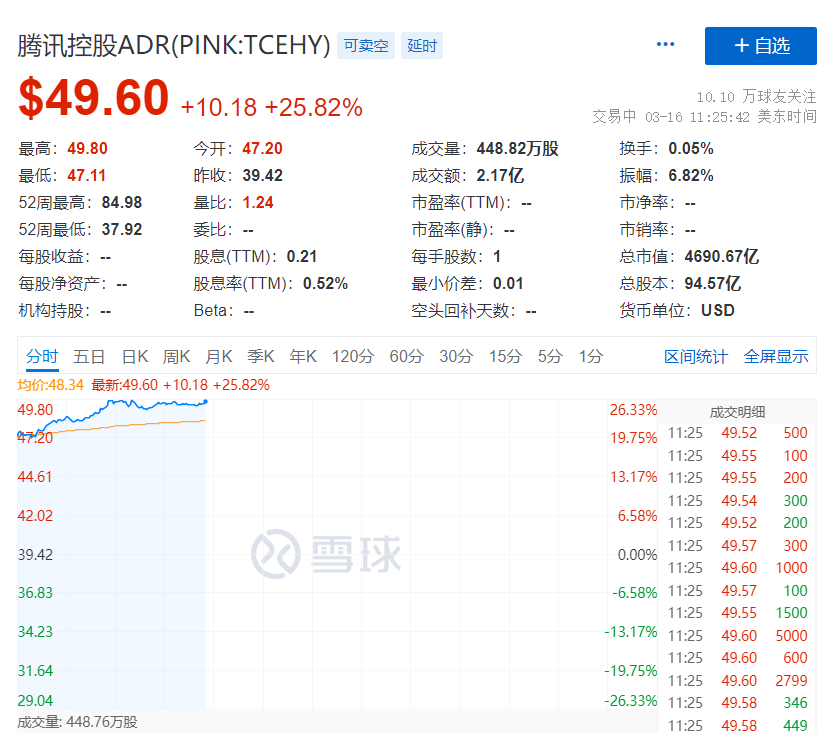The image size is (827, 733).
Task: Click the 52周最高 value 84.98
Action: pos(122,202)
